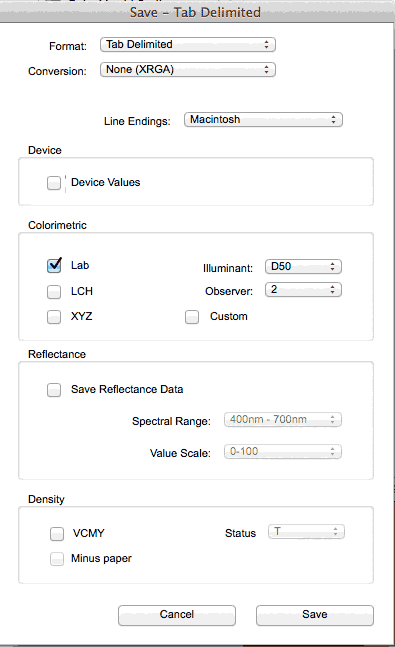Toggle the Minus paper checkbox

57,559
